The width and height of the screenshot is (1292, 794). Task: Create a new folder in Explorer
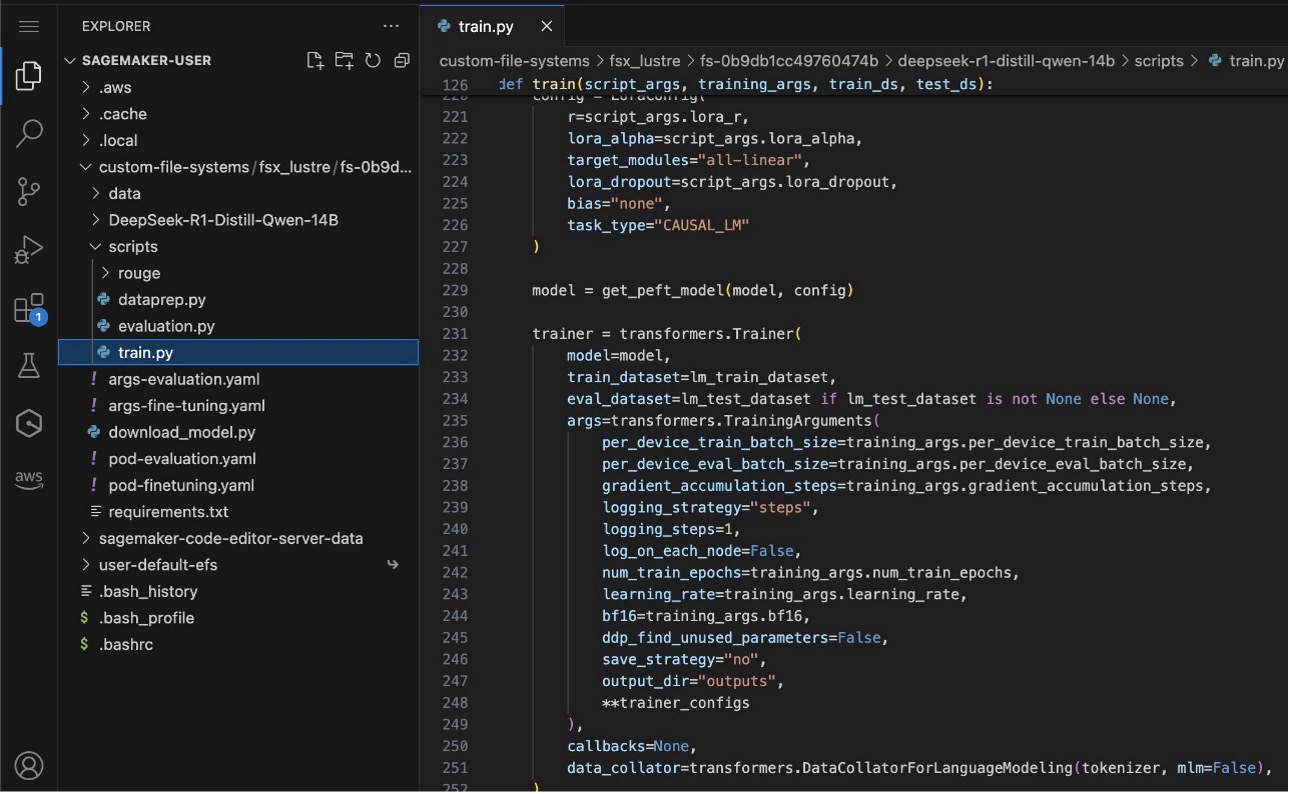[x=344, y=60]
